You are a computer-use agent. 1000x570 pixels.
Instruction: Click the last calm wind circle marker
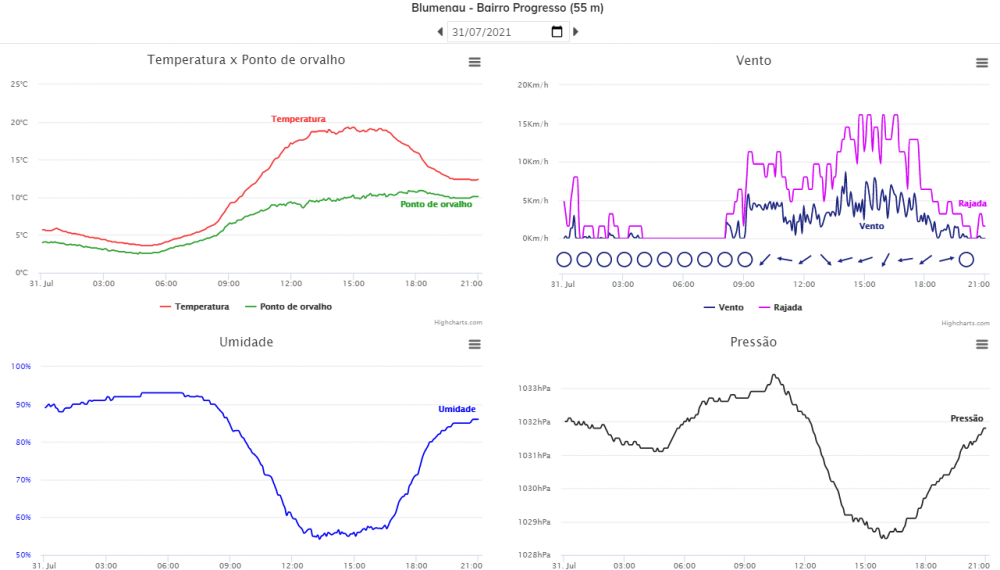(x=966, y=260)
